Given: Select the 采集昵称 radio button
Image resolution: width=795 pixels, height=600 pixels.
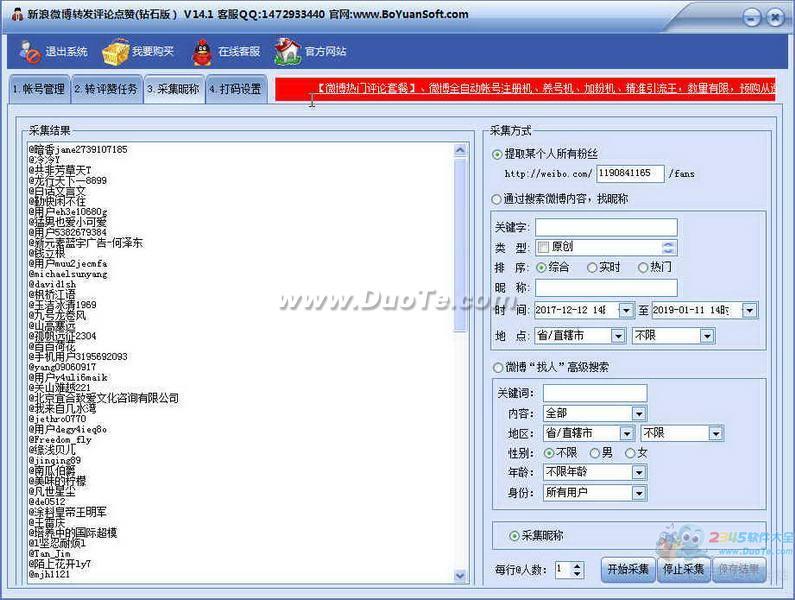Looking at the screenshot, I should pyautogui.click(x=514, y=536).
